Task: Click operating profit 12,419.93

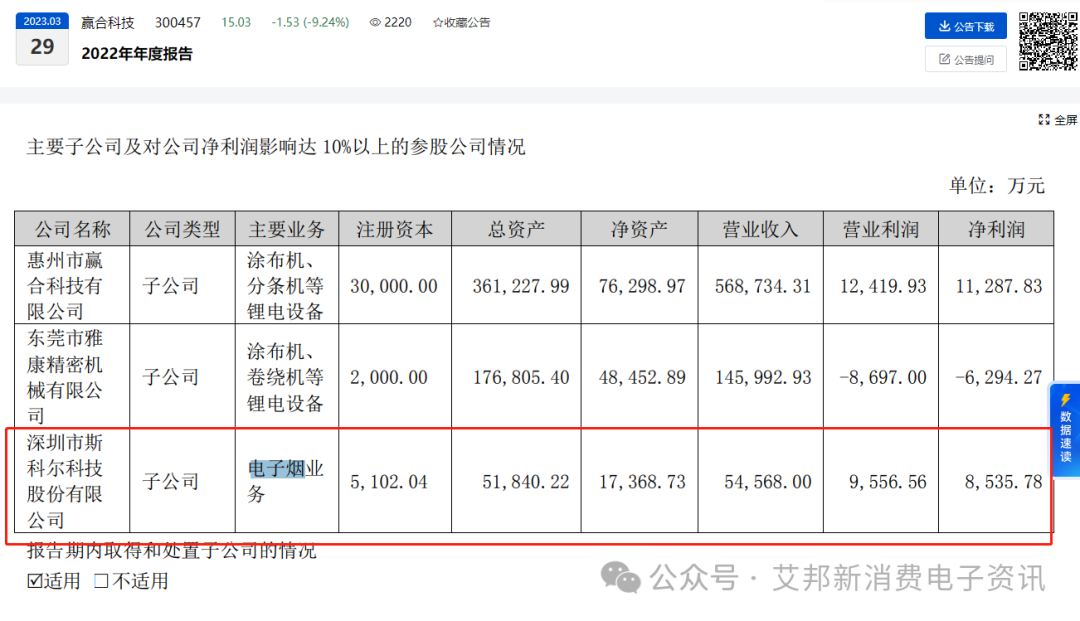Action: pos(883,286)
